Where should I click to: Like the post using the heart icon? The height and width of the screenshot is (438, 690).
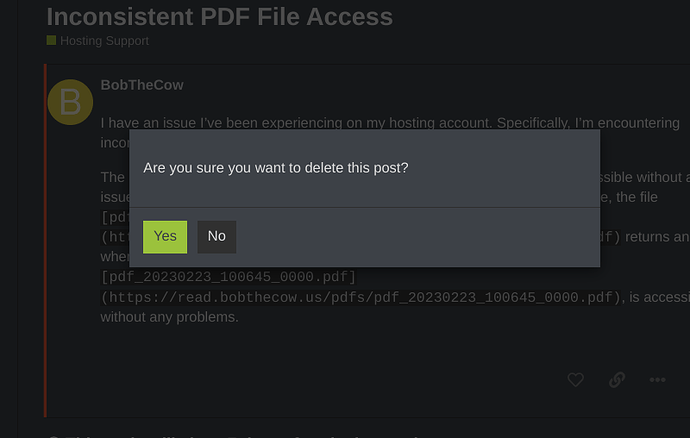click(x=575, y=379)
